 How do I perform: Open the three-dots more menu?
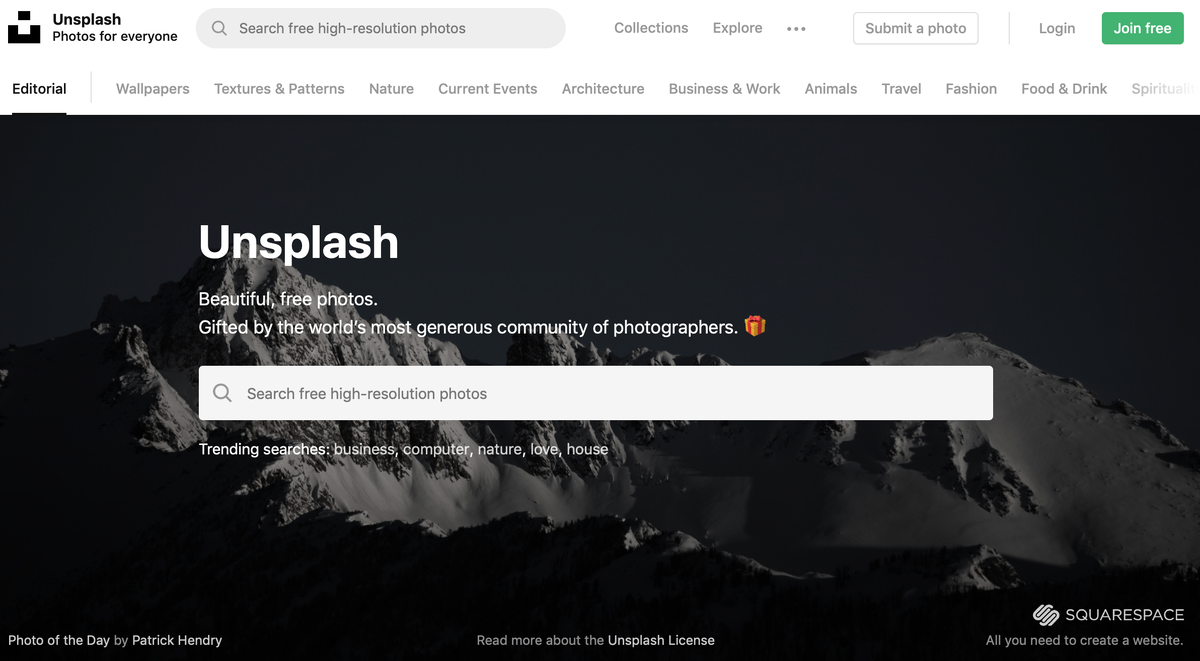796,29
